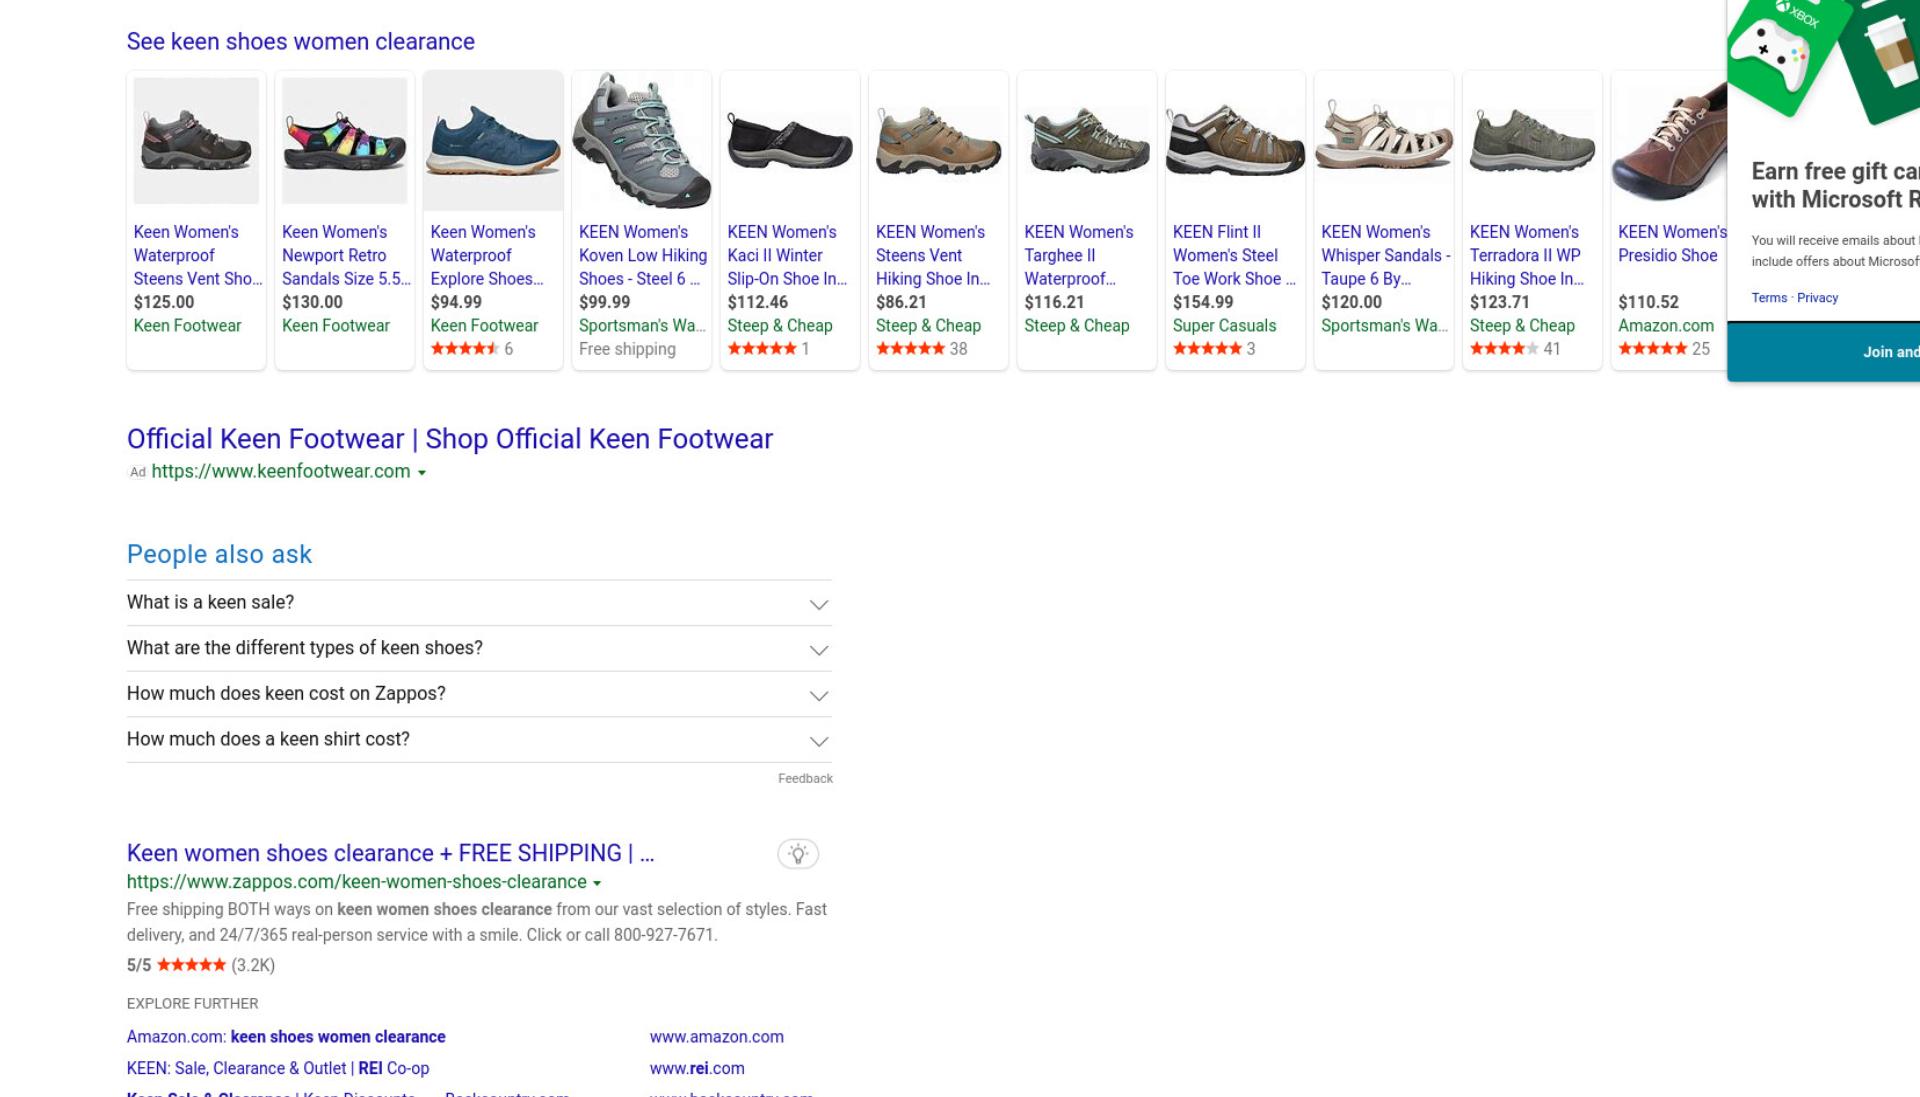The height and width of the screenshot is (1097, 1920).
Task: Click the $123.71 price on Terradora II
Action: [x=1499, y=302]
